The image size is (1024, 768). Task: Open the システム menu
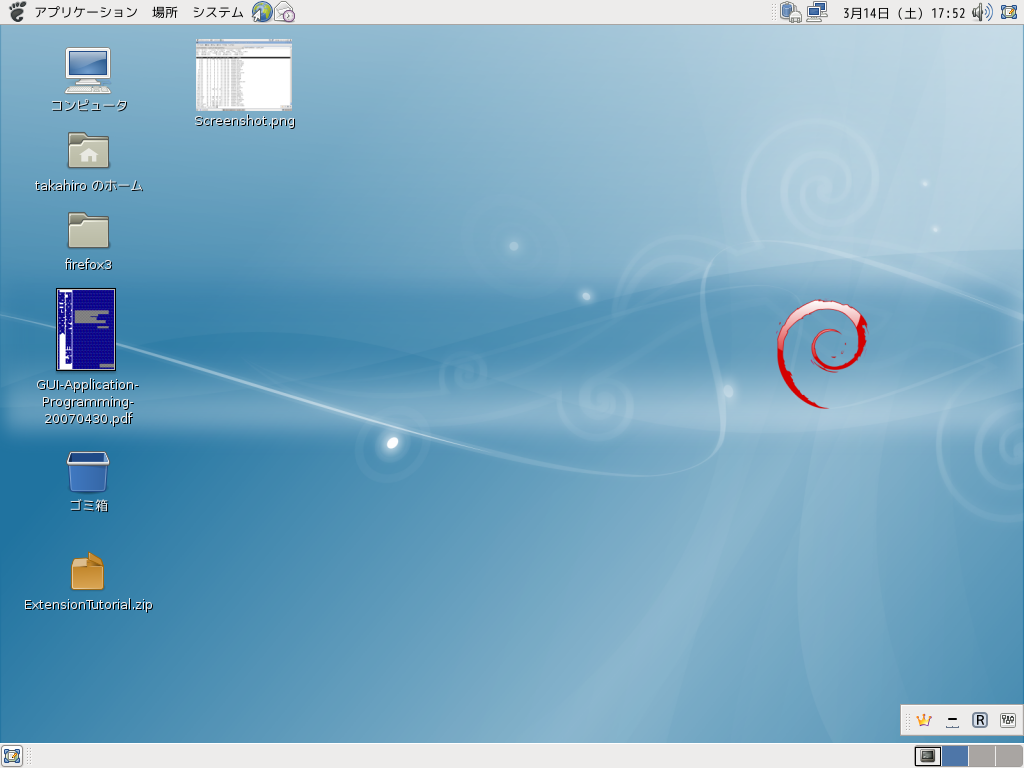(217, 12)
